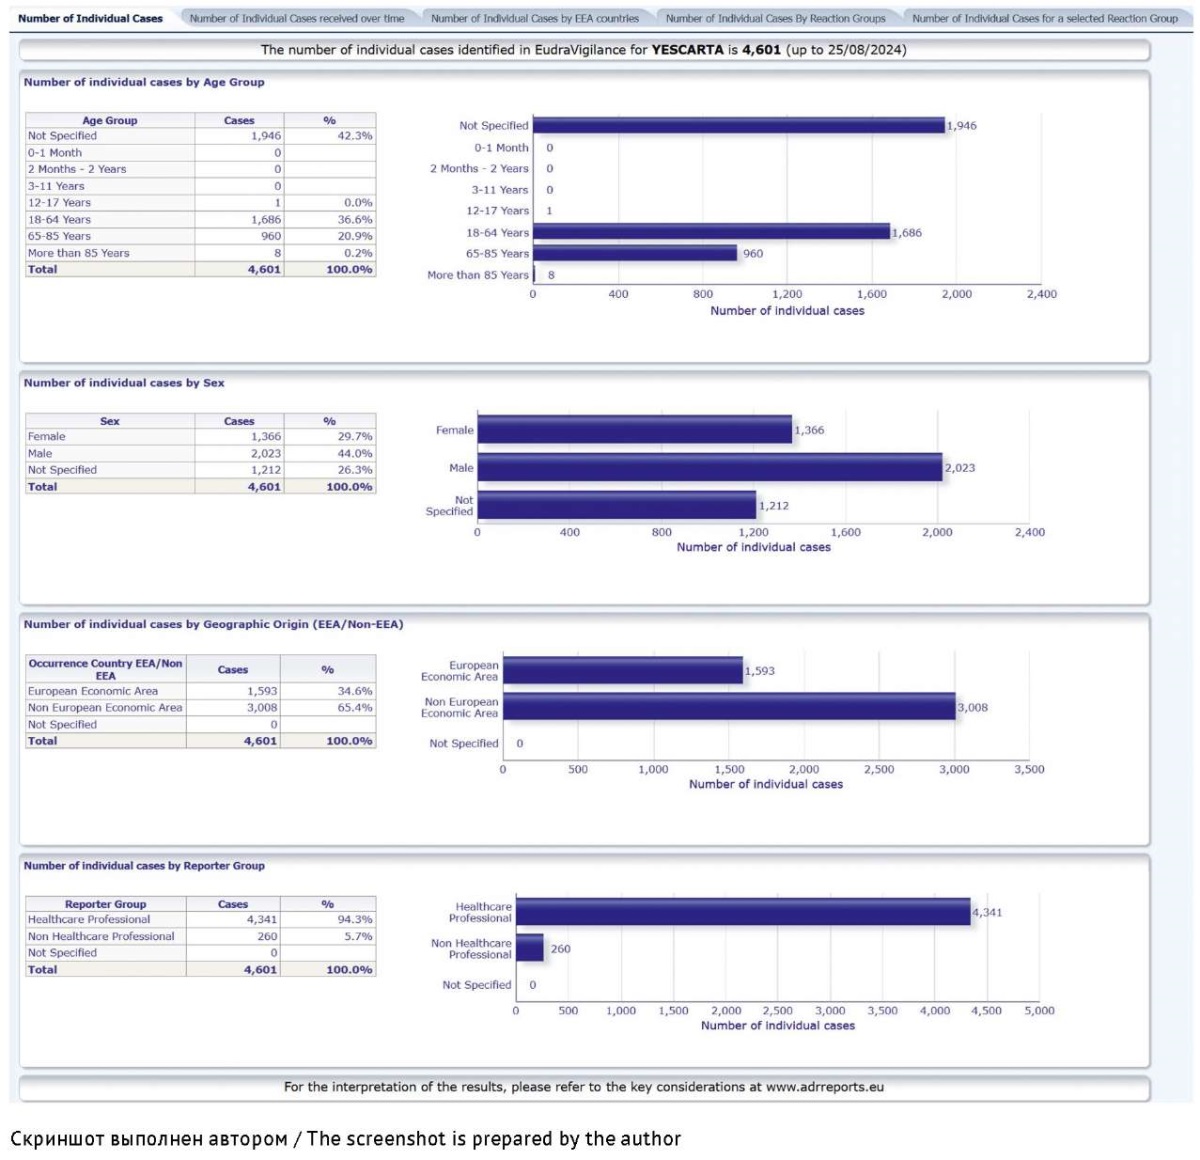Click the Sex column header

click(110, 421)
